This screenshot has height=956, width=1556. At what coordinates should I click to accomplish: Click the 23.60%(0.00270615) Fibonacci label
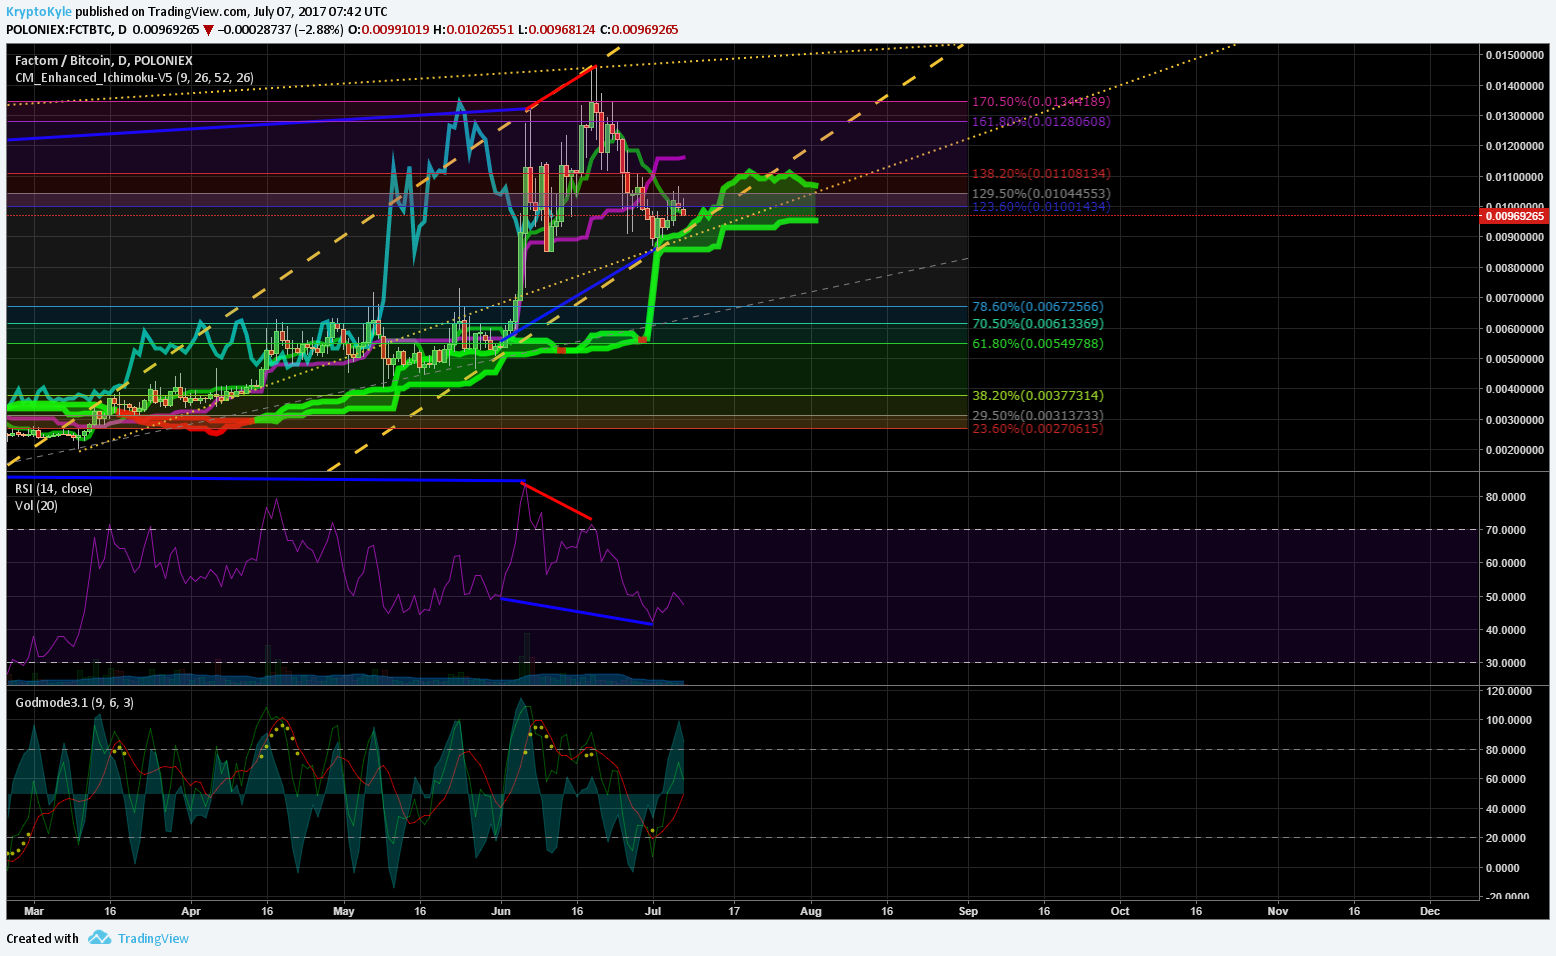point(1038,429)
